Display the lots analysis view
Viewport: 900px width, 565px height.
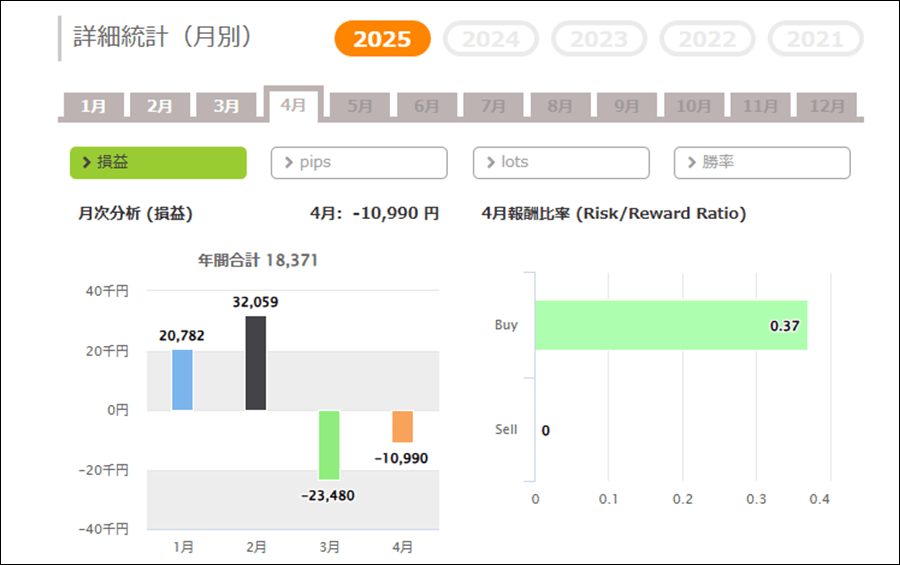click(561, 162)
